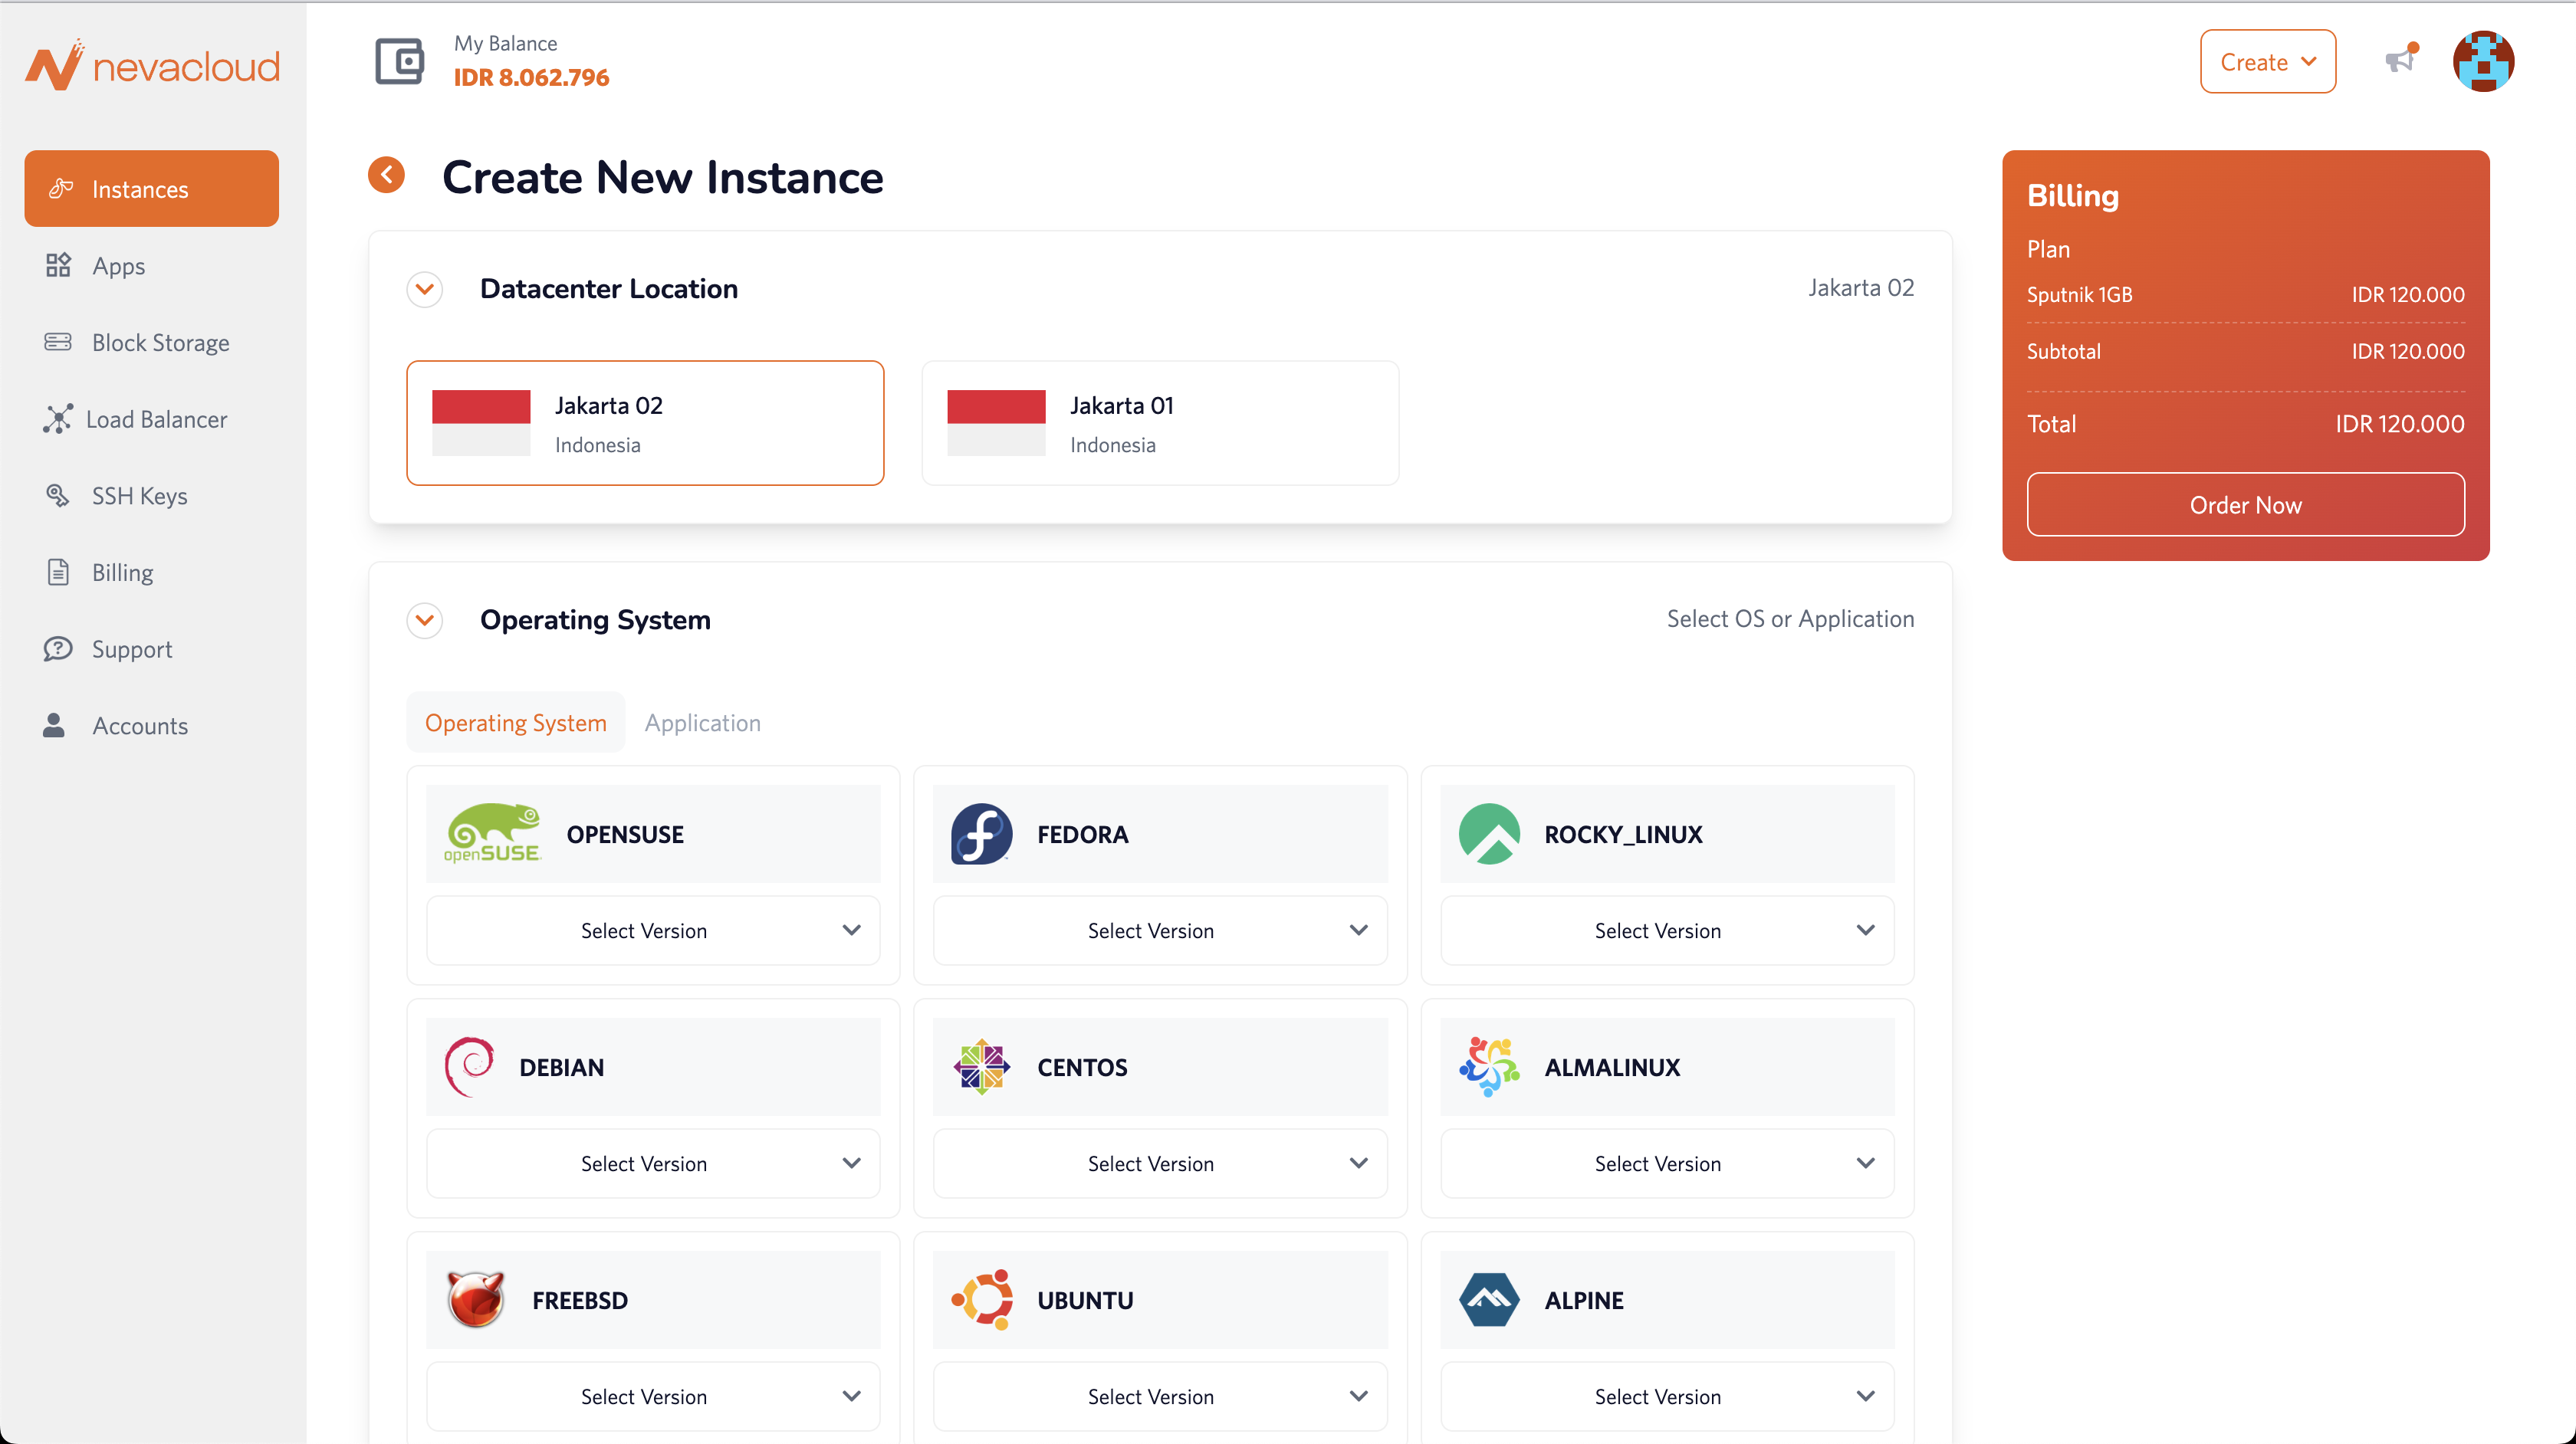2576x1444 pixels.
Task: Open Block Storage in the sidebar
Action: point(152,342)
